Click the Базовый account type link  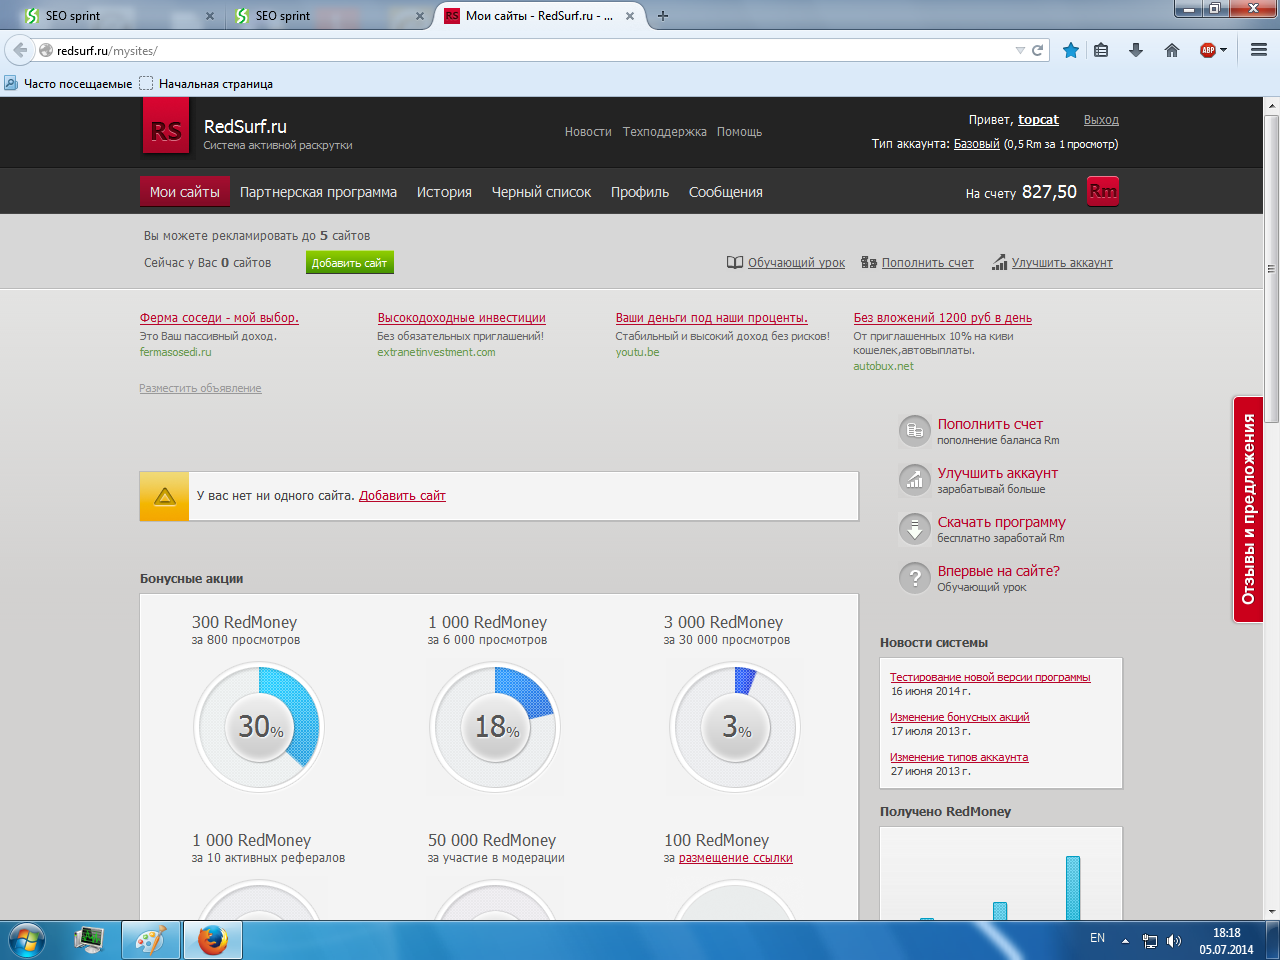[x=976, y=144]
